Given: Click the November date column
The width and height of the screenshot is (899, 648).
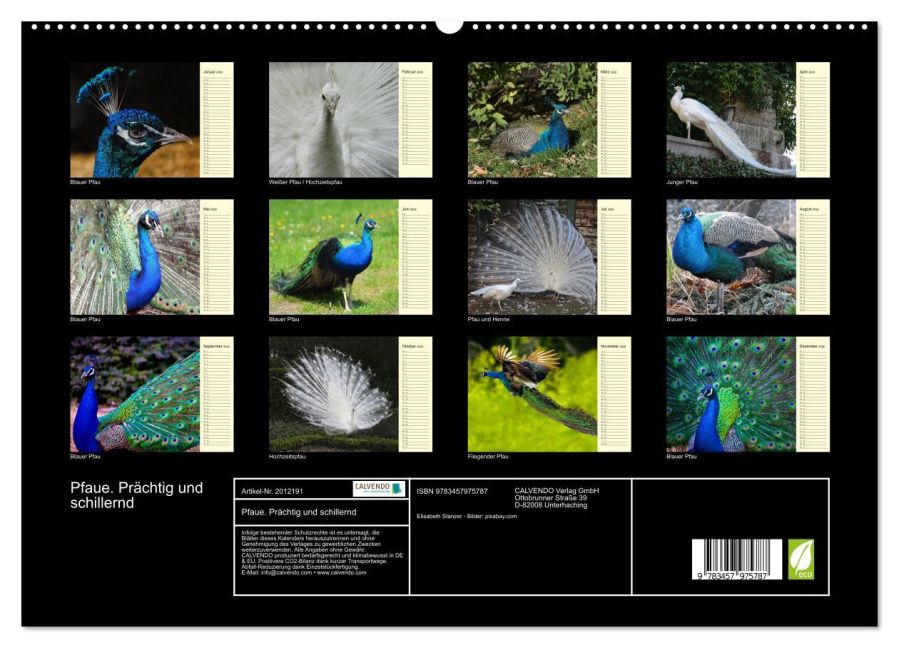Looking at the screenshot, I should pos(615,395).
